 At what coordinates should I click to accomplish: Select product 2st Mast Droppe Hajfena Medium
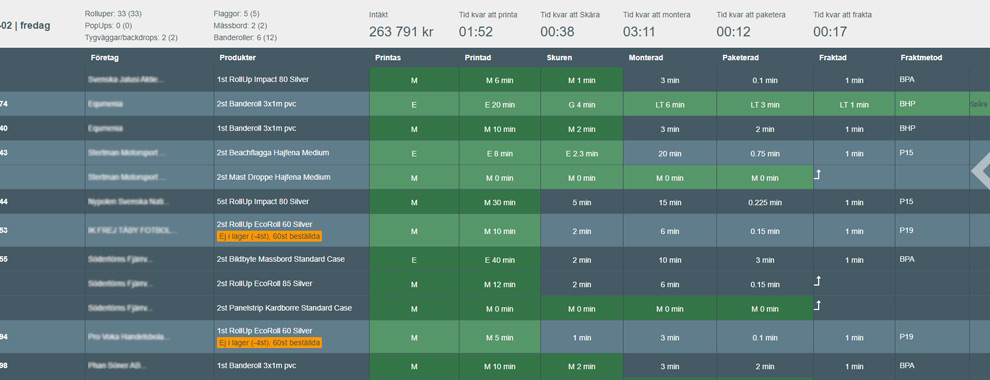(x=273, y=177)
